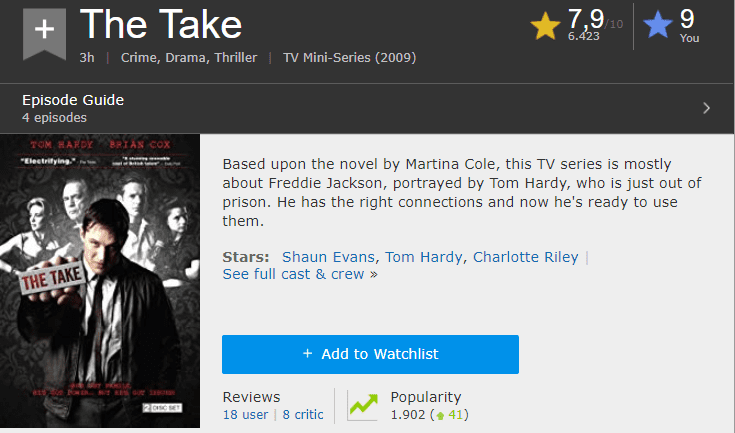Open Charlotte Riley's profile link

[525, 257]
